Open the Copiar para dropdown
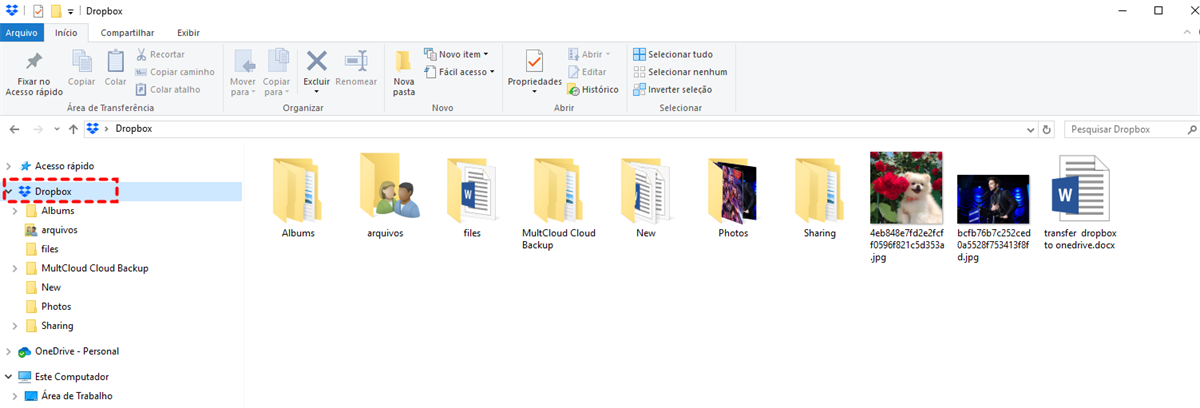Image resolution: width=1200 pixels, height=408 pixels. (x=276, y=72)
